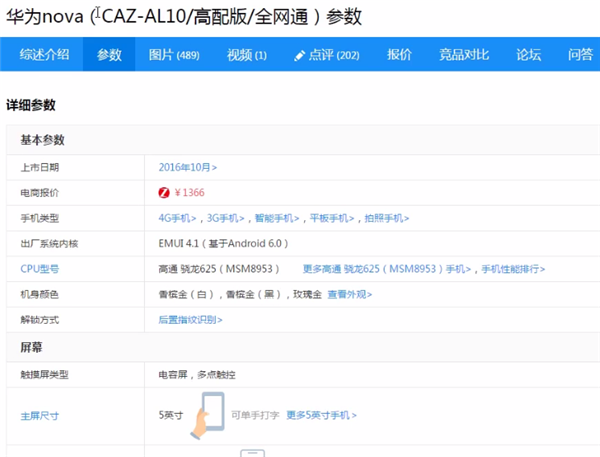Open the 视频 (1) tab
The height and width of the screenshot is (457, 600).
coord(247,55)
